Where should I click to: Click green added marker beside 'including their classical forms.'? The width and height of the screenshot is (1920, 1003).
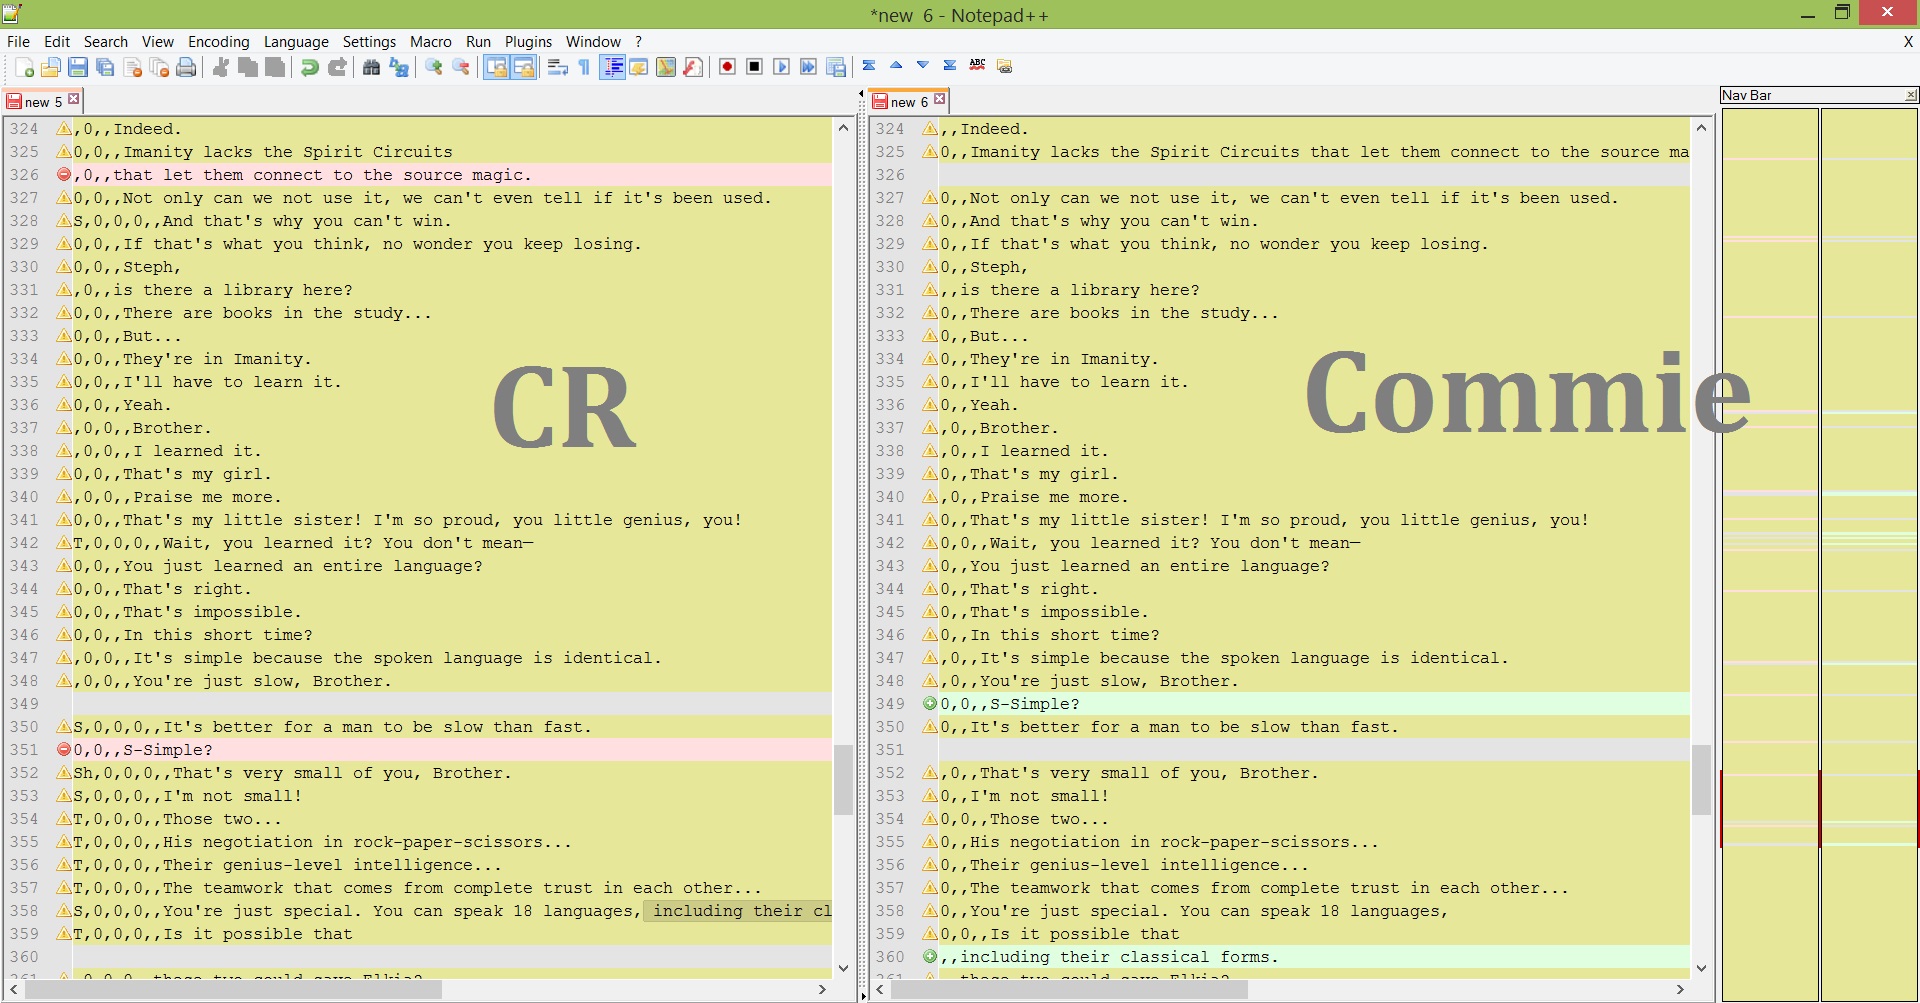[930, 957]
